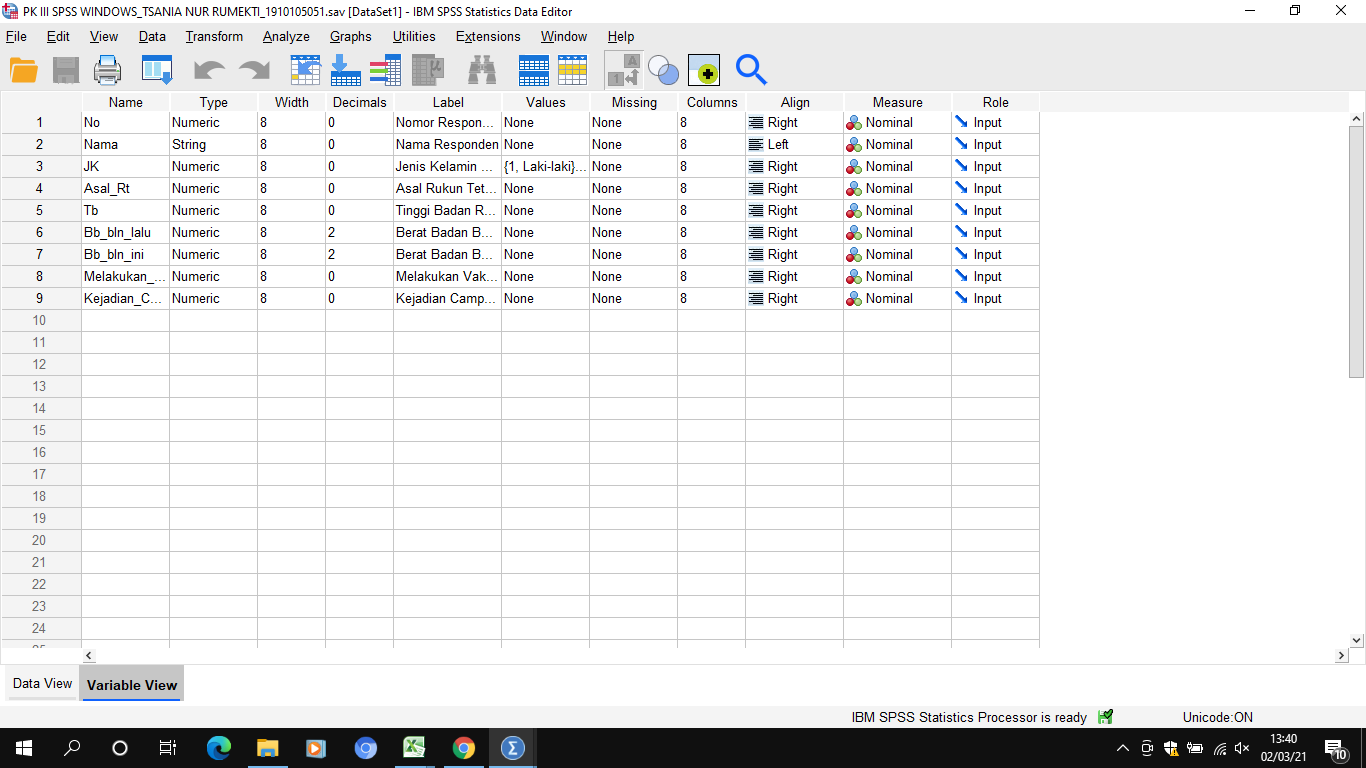Viewport: 1366px width, 768px height.
Task: Select the Missing column header
Action: [x=634, y=102]
